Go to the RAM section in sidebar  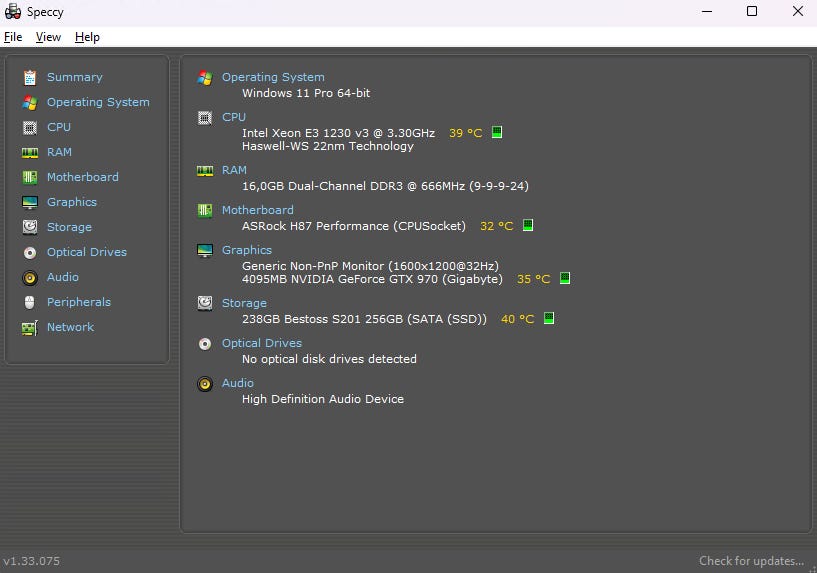click(x=59, y=152)
